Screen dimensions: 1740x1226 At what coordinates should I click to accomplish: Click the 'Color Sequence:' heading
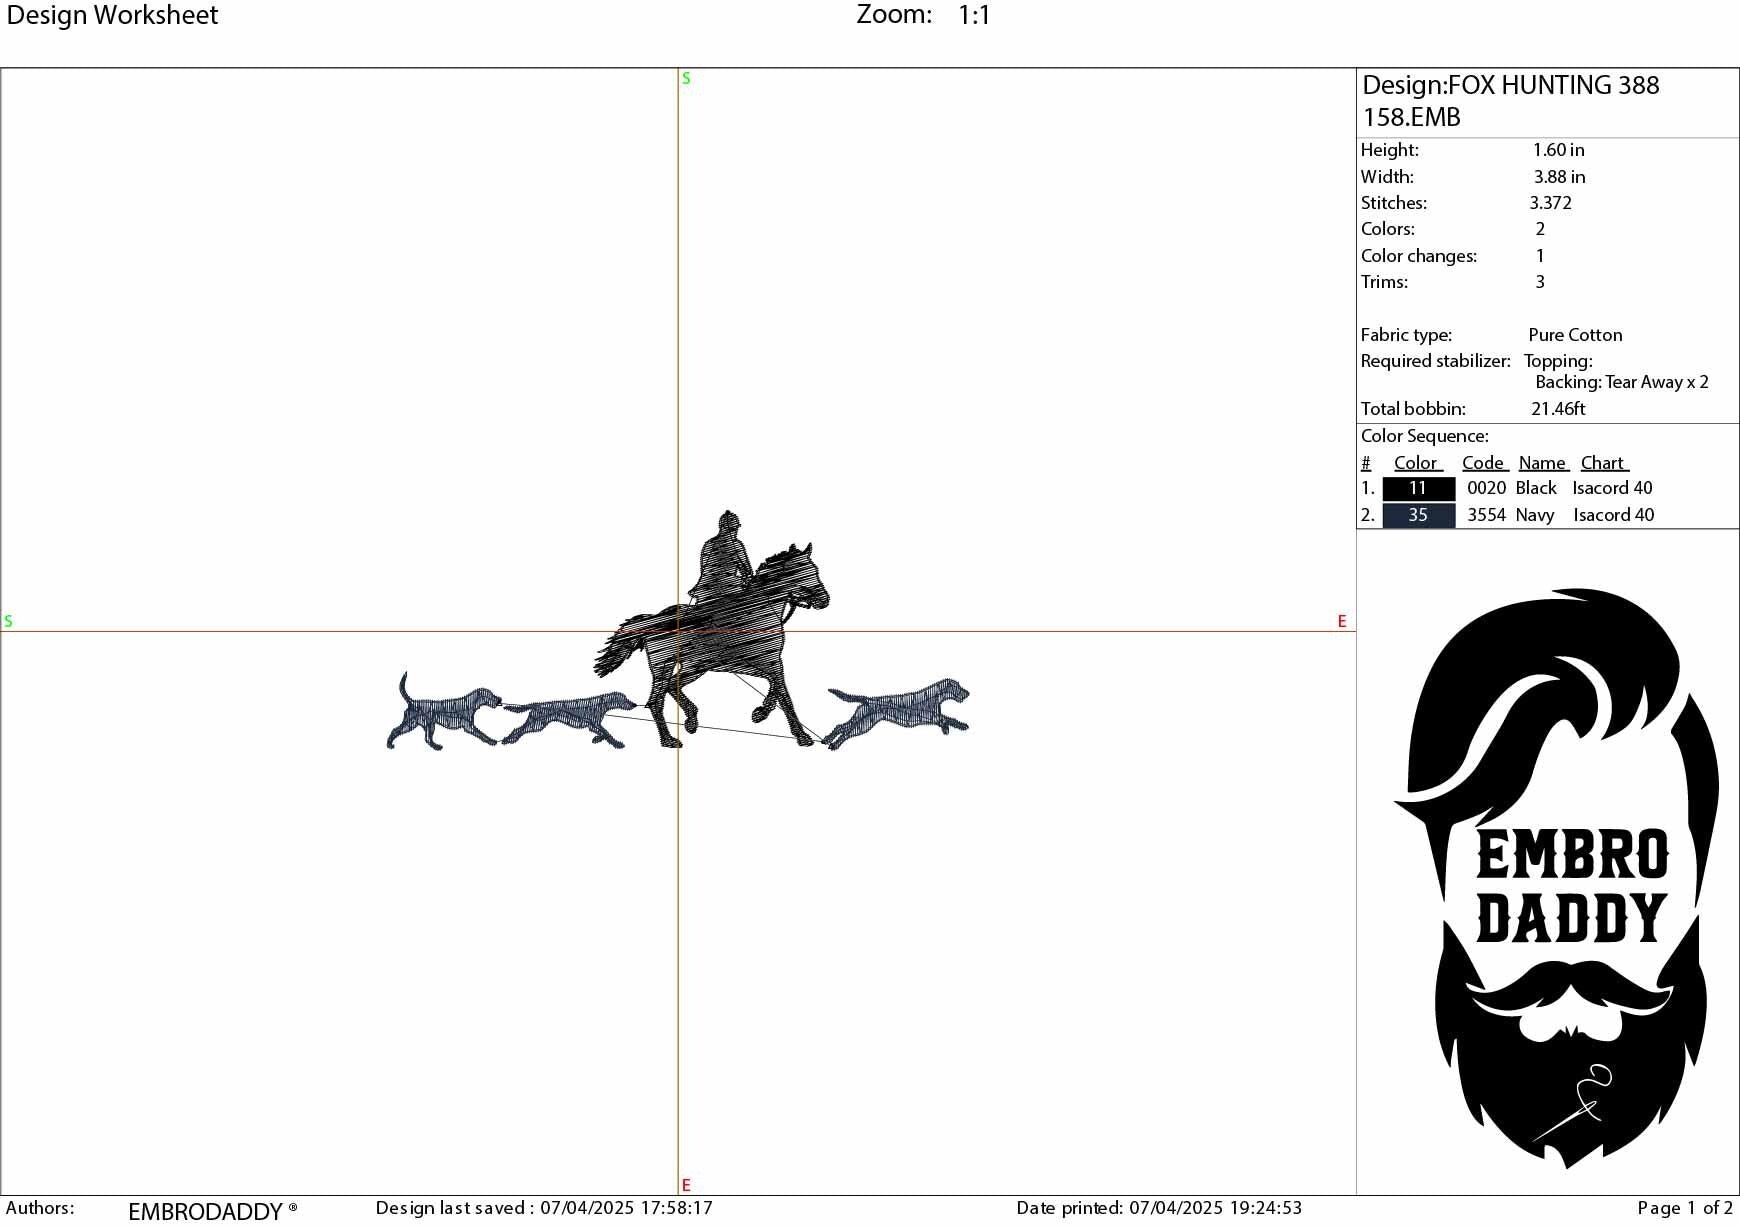pyautogui.click(x=1424, y=437)
